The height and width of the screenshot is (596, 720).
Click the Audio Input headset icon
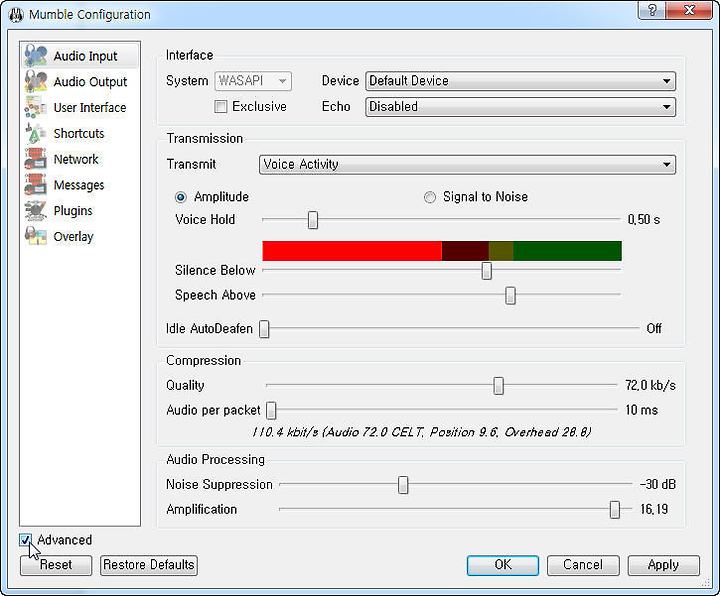tap(35, 56)
